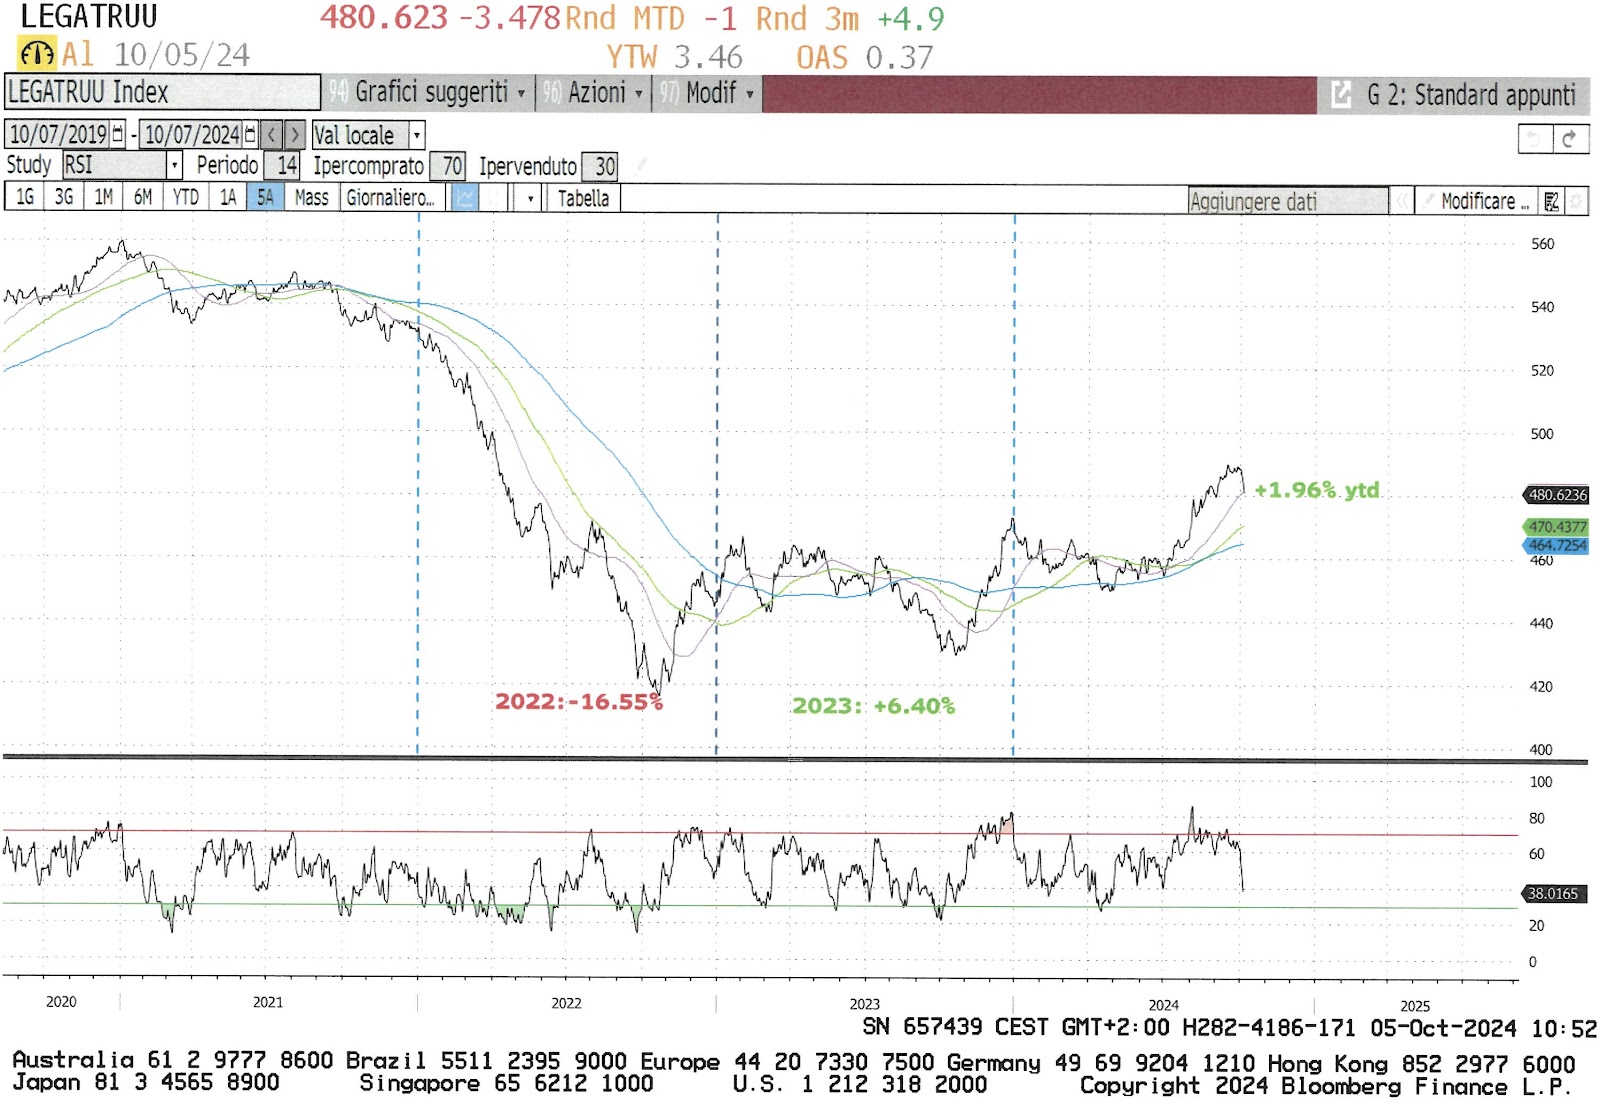Open Giornaliero periodicity dropdown
This screenshot has height=1102, width=1600.
(x=394, y=198)
